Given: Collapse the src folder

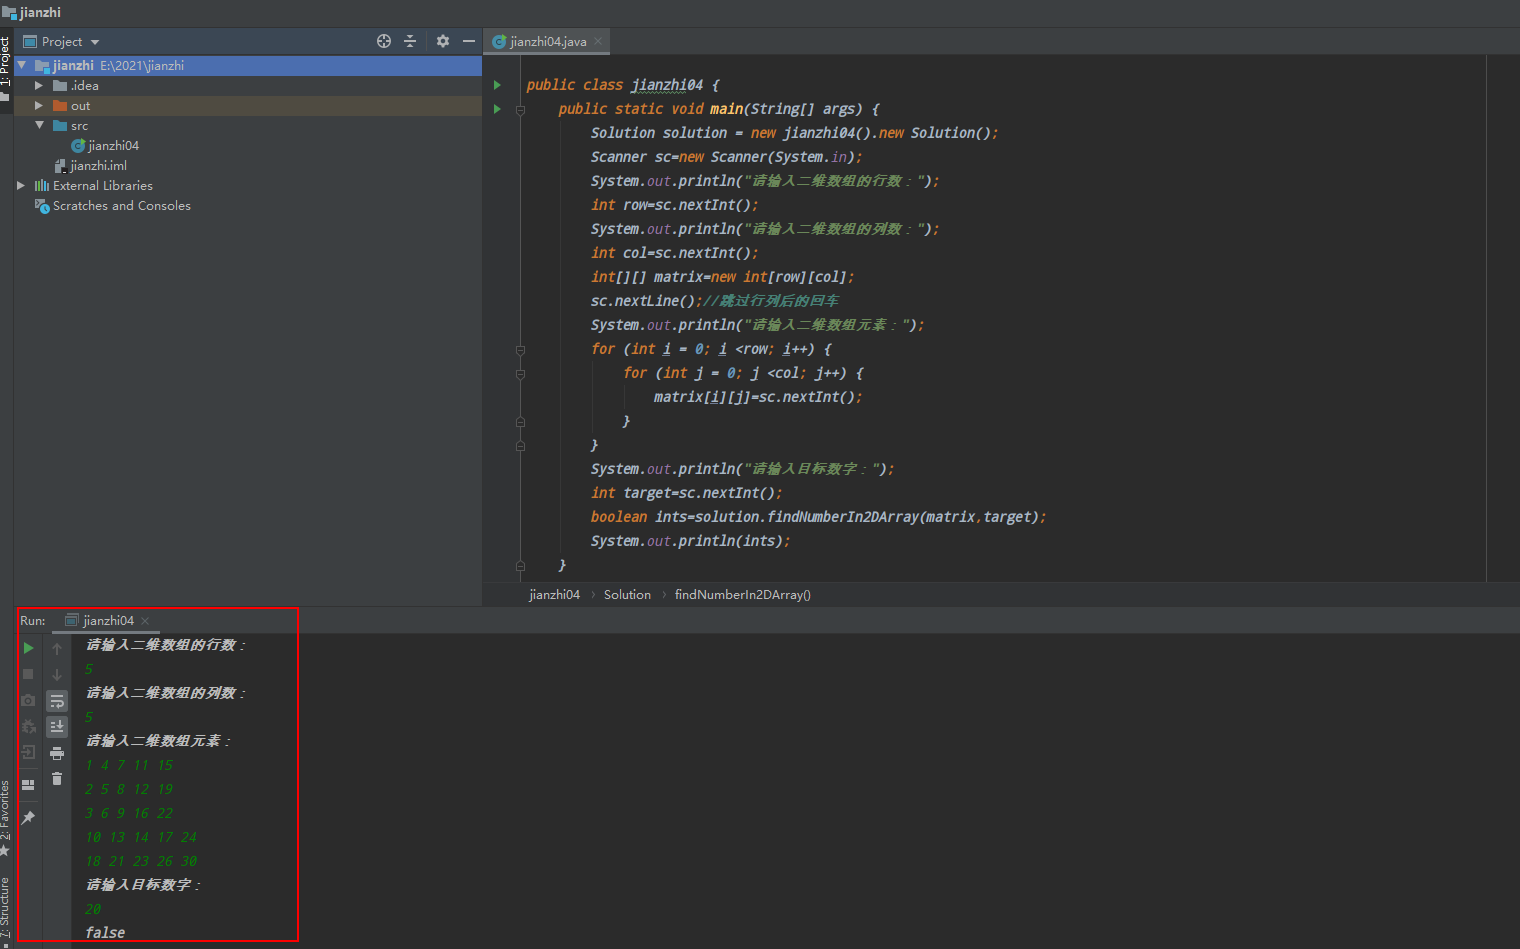Looking at the screenshot, I should tap(39, 125).
